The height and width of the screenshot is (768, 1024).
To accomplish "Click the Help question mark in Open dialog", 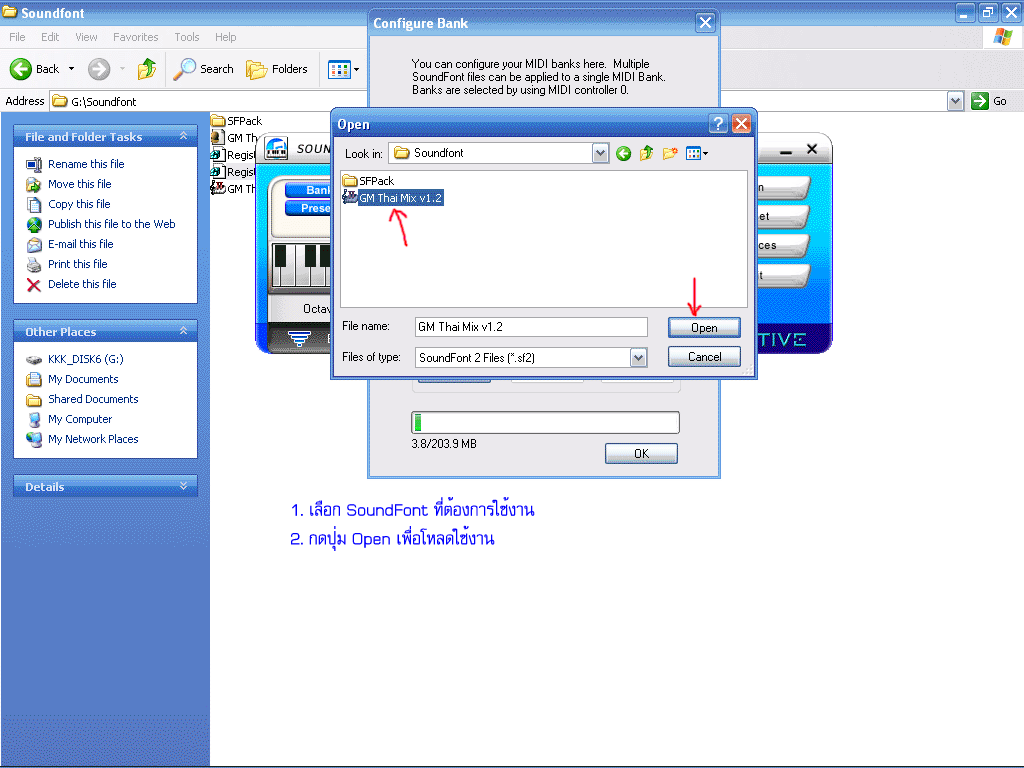I will [718, 124].
